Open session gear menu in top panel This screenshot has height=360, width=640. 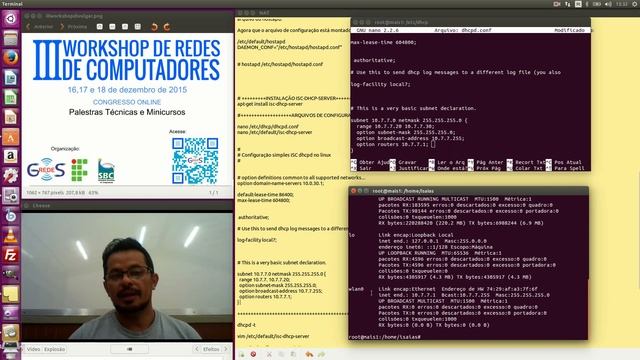point(635,4)
